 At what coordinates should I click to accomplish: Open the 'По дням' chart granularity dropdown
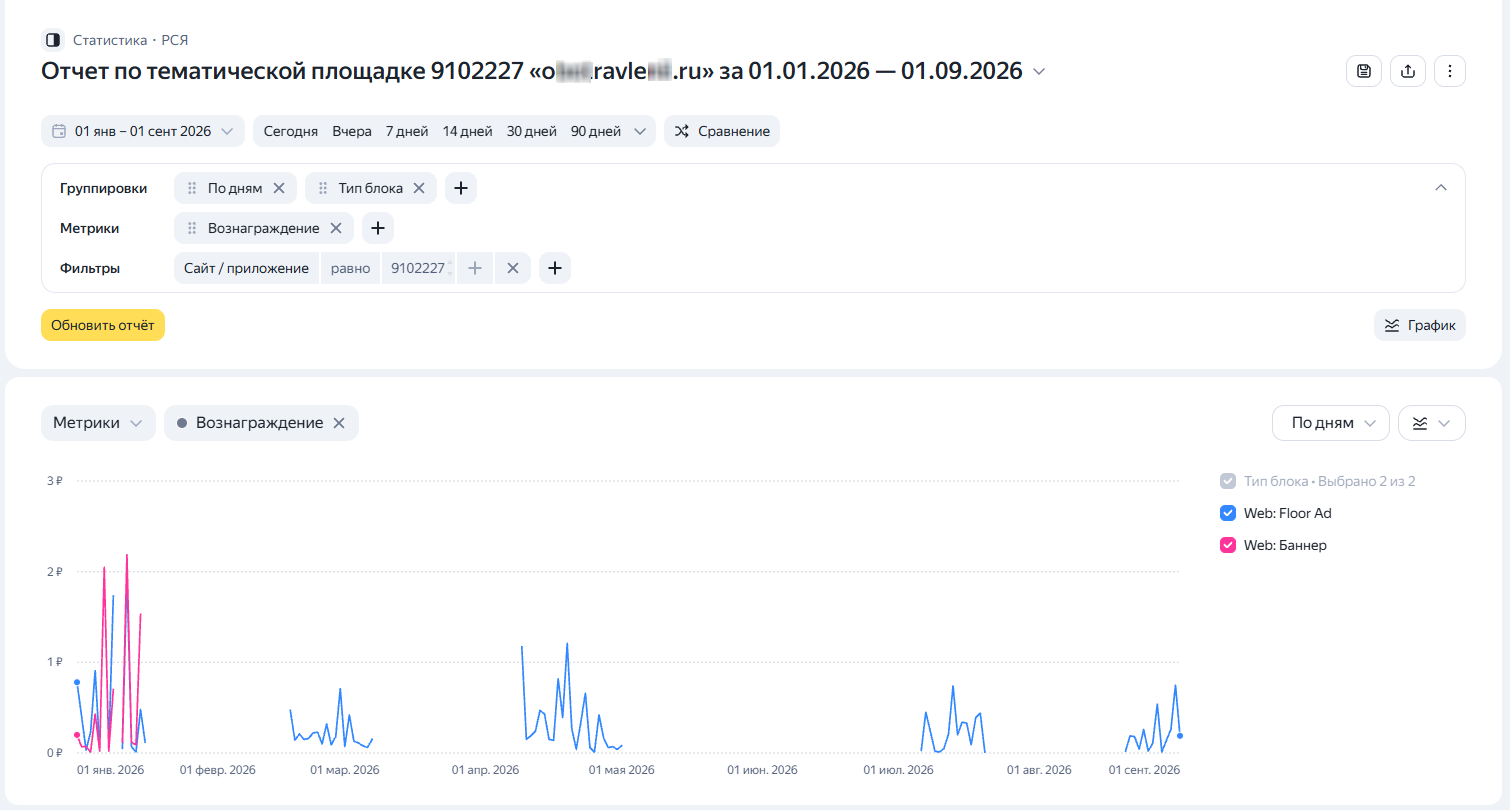(x=1330, y=423)
